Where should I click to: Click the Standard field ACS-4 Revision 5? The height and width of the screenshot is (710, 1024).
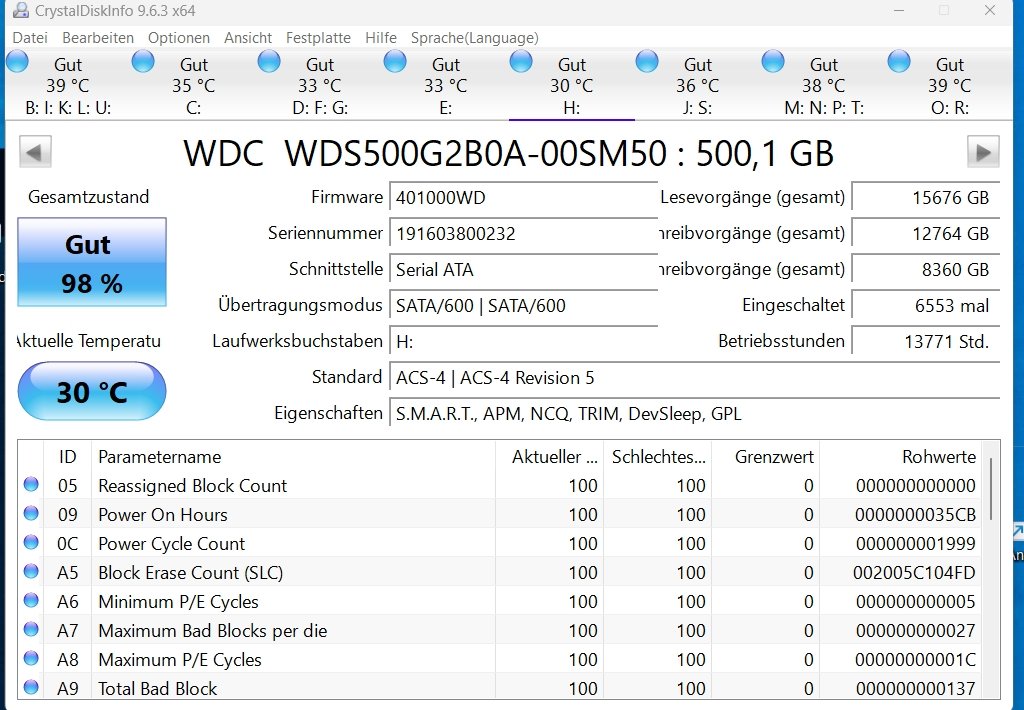pyautogui.click(x=694, y=378)
